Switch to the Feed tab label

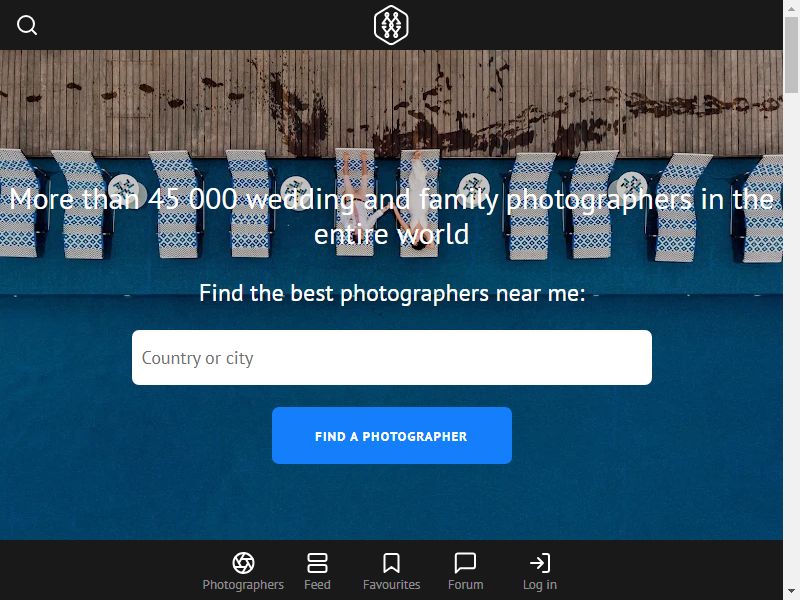coord(317,585)
